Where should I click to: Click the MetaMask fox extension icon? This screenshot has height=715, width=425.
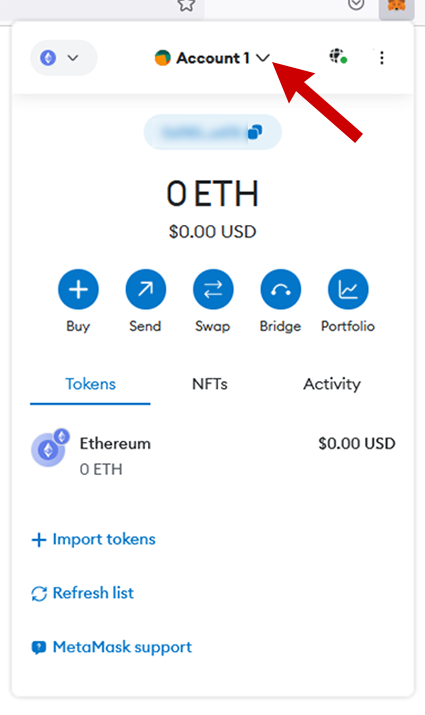[x=396, y=6]
